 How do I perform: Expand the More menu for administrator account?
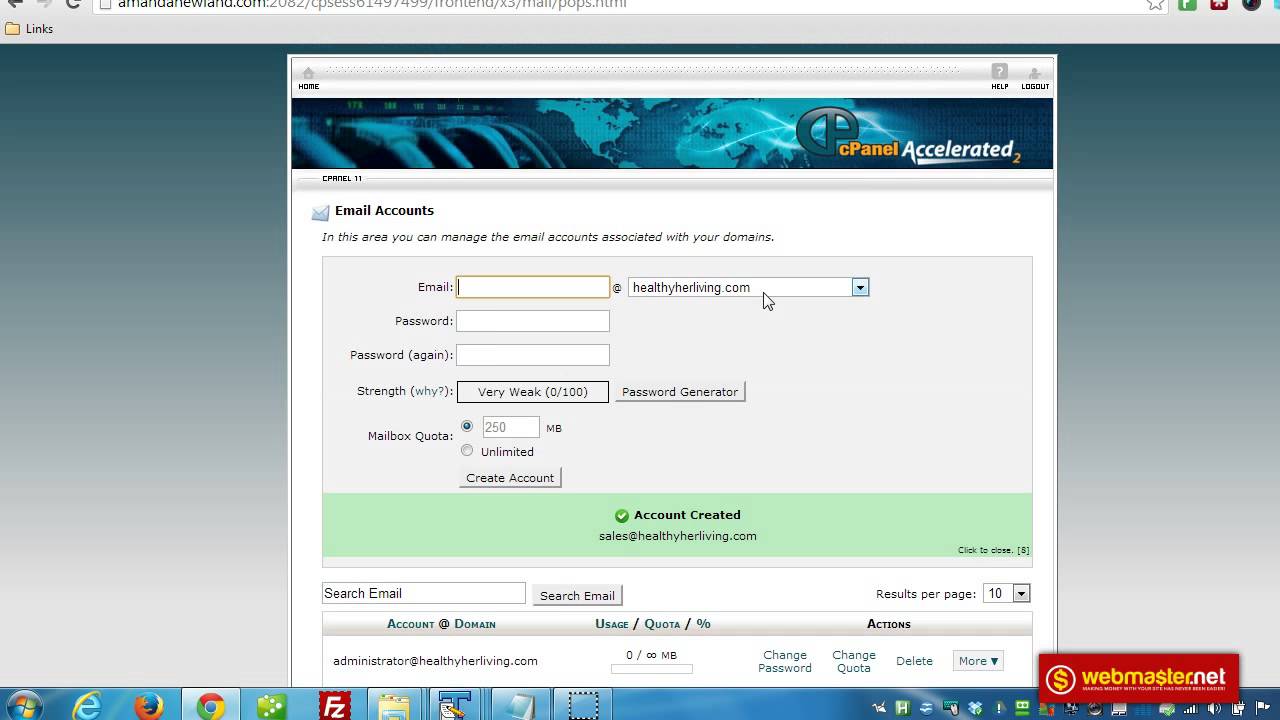pos(978,661)
